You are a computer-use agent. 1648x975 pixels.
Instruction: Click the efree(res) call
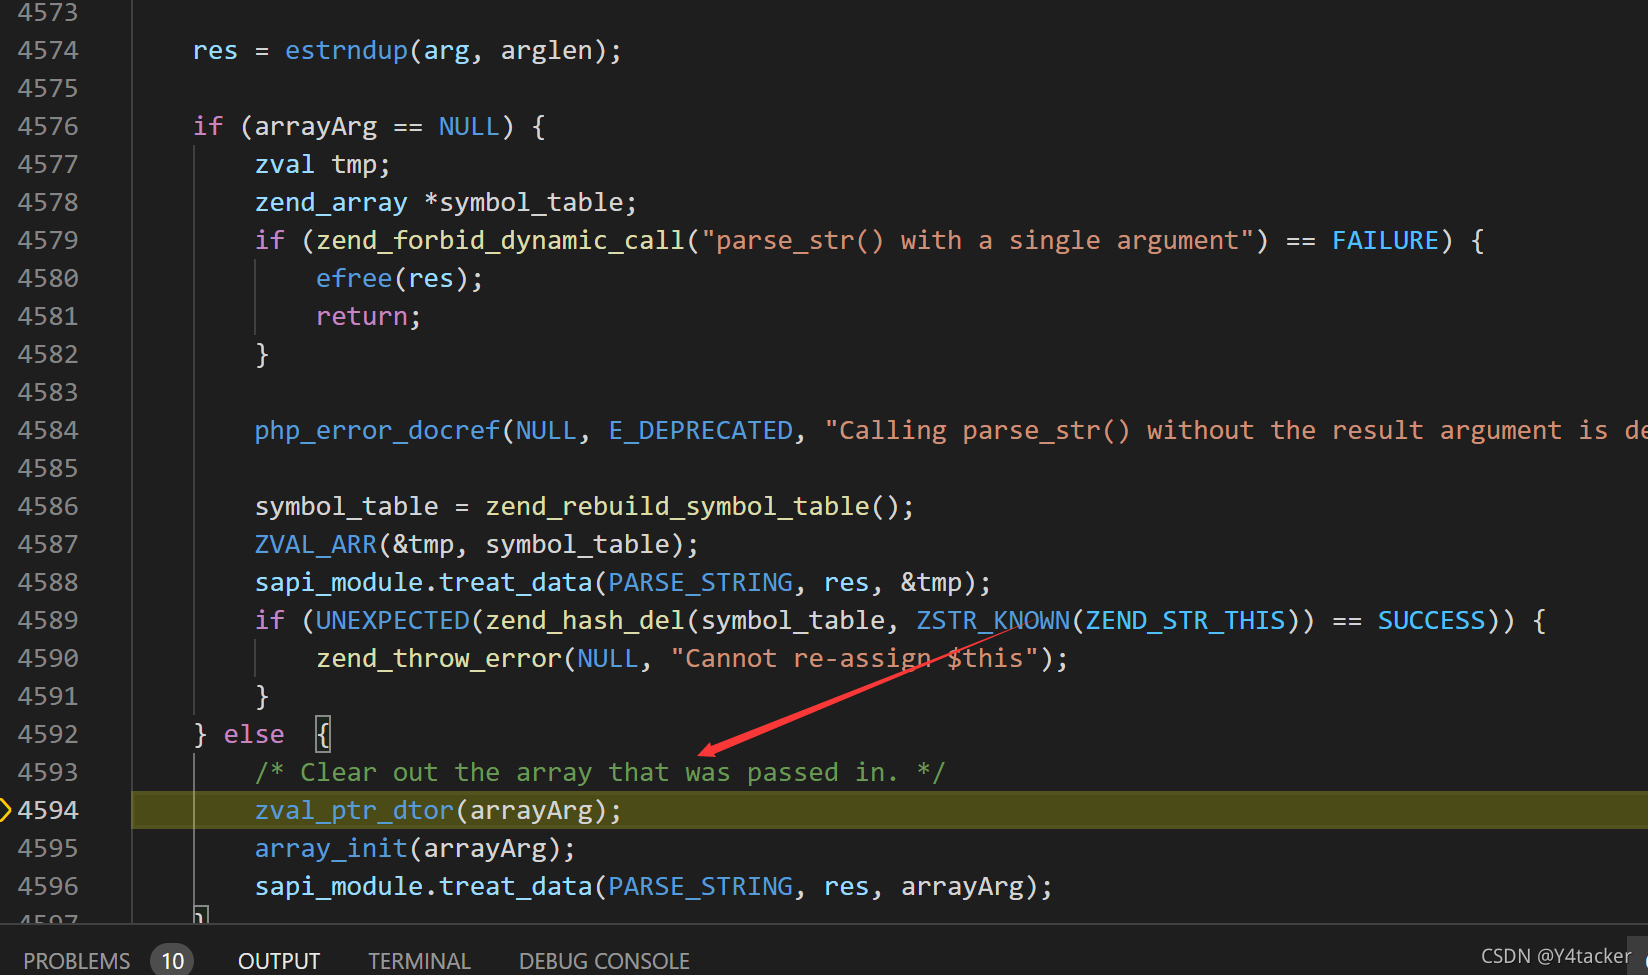[x=399, y=279]
